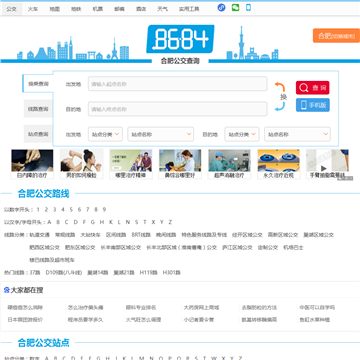Open the 男的如何瘦脸 ad thumbnail
The width and height of the screenshot is (360, 360).
(x=81, y=164)
